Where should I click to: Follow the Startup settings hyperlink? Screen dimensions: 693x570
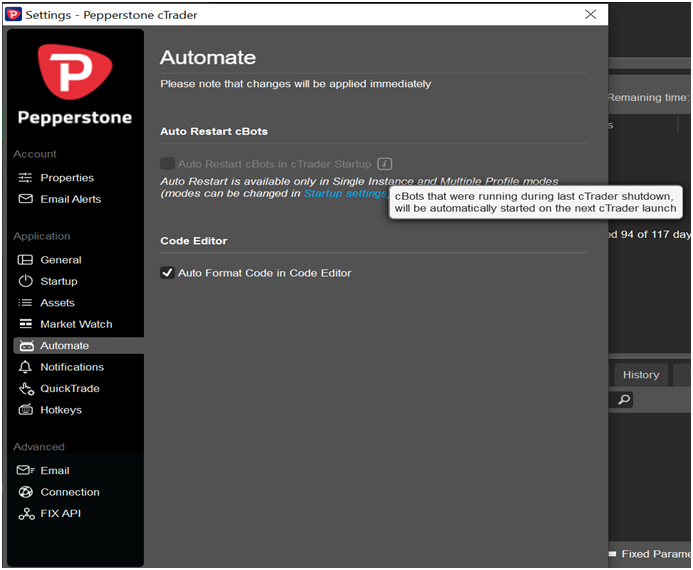(x=345, y=194)
